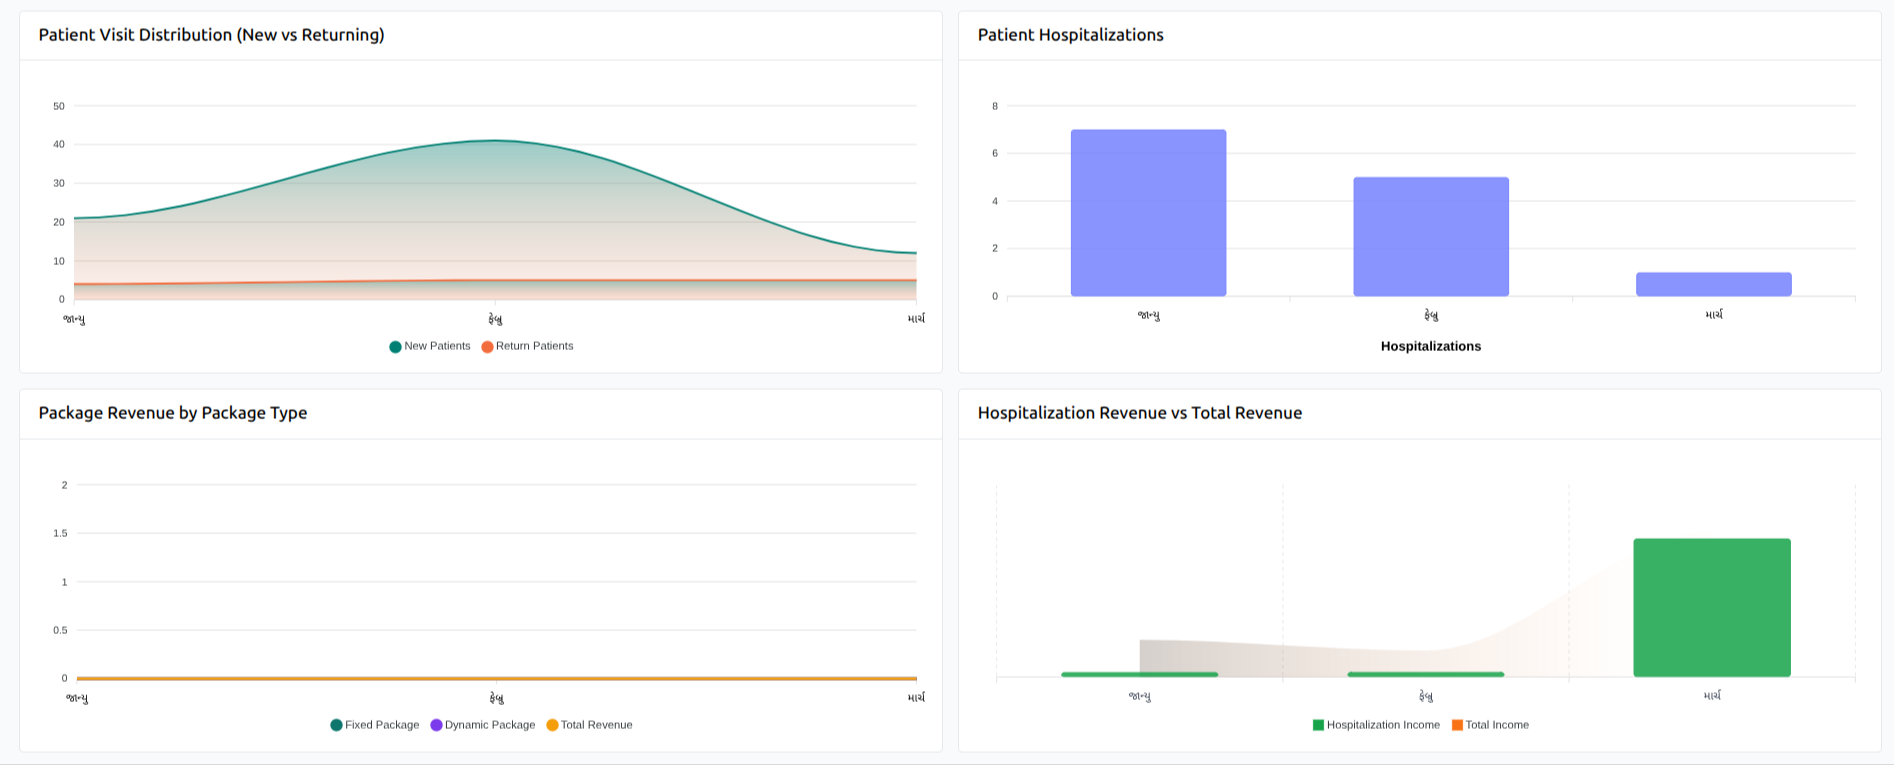Select the large green Hospitalization Income bar
The width and height of the screenshot is (1894, 765).
pyautogui.click(x=1712, y=608)
